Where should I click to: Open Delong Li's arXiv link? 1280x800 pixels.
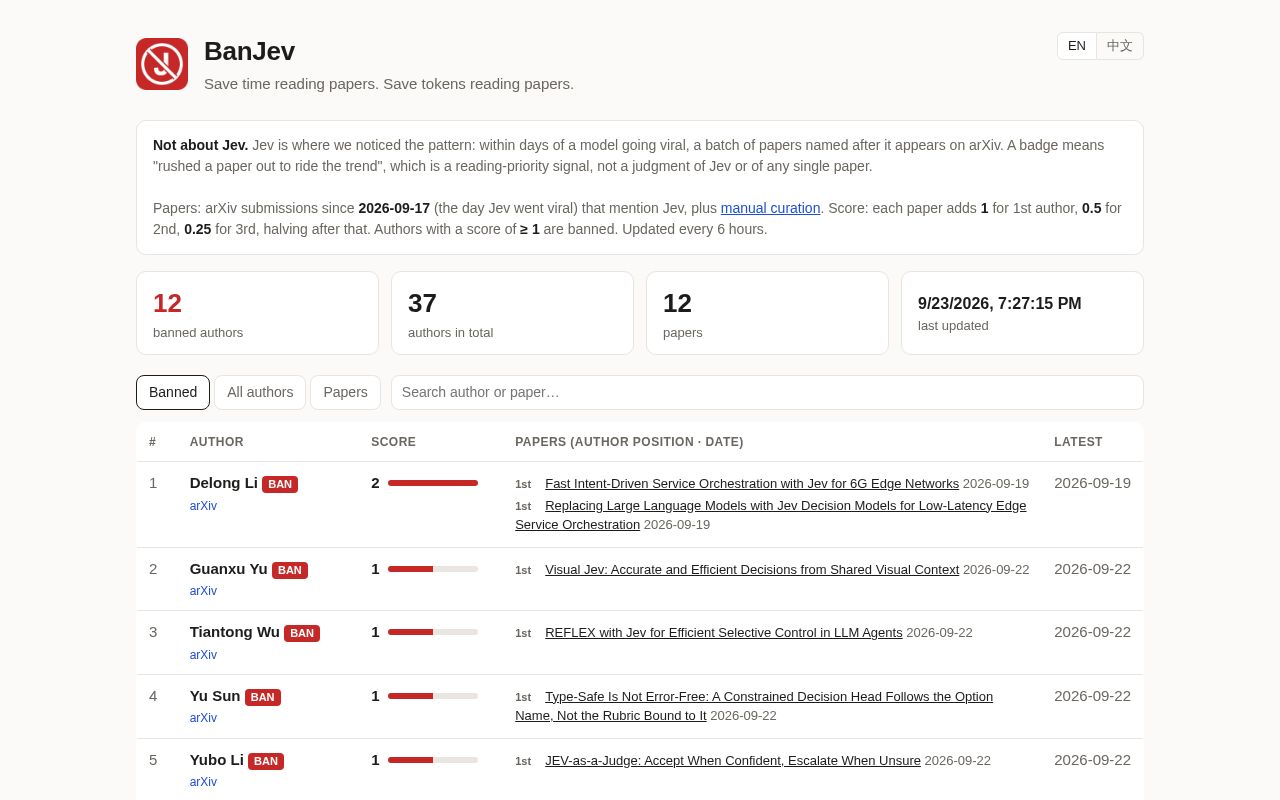coord(203,506)
